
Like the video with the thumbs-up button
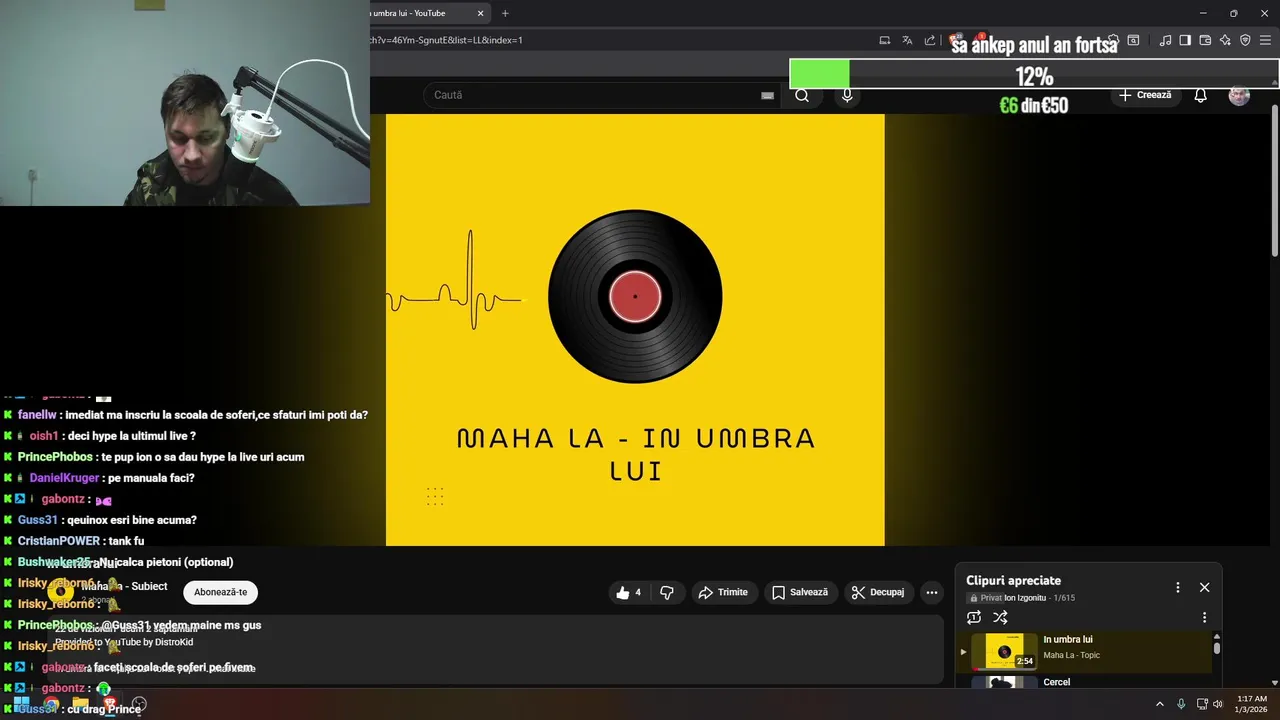tap(627, 593)
